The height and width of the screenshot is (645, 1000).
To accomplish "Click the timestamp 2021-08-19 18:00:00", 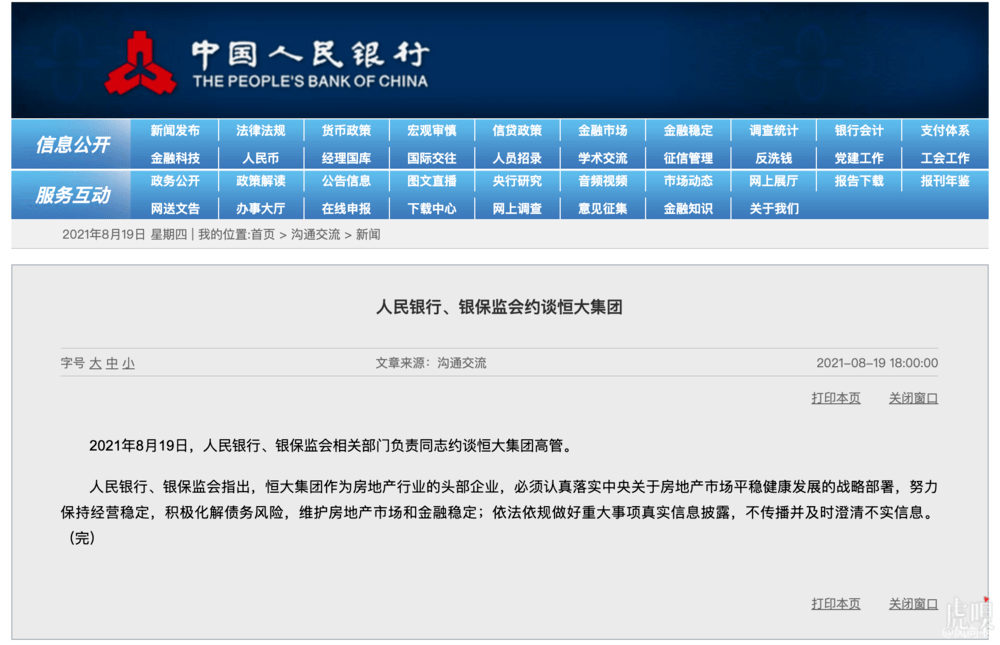I will [x=877, y=363].
